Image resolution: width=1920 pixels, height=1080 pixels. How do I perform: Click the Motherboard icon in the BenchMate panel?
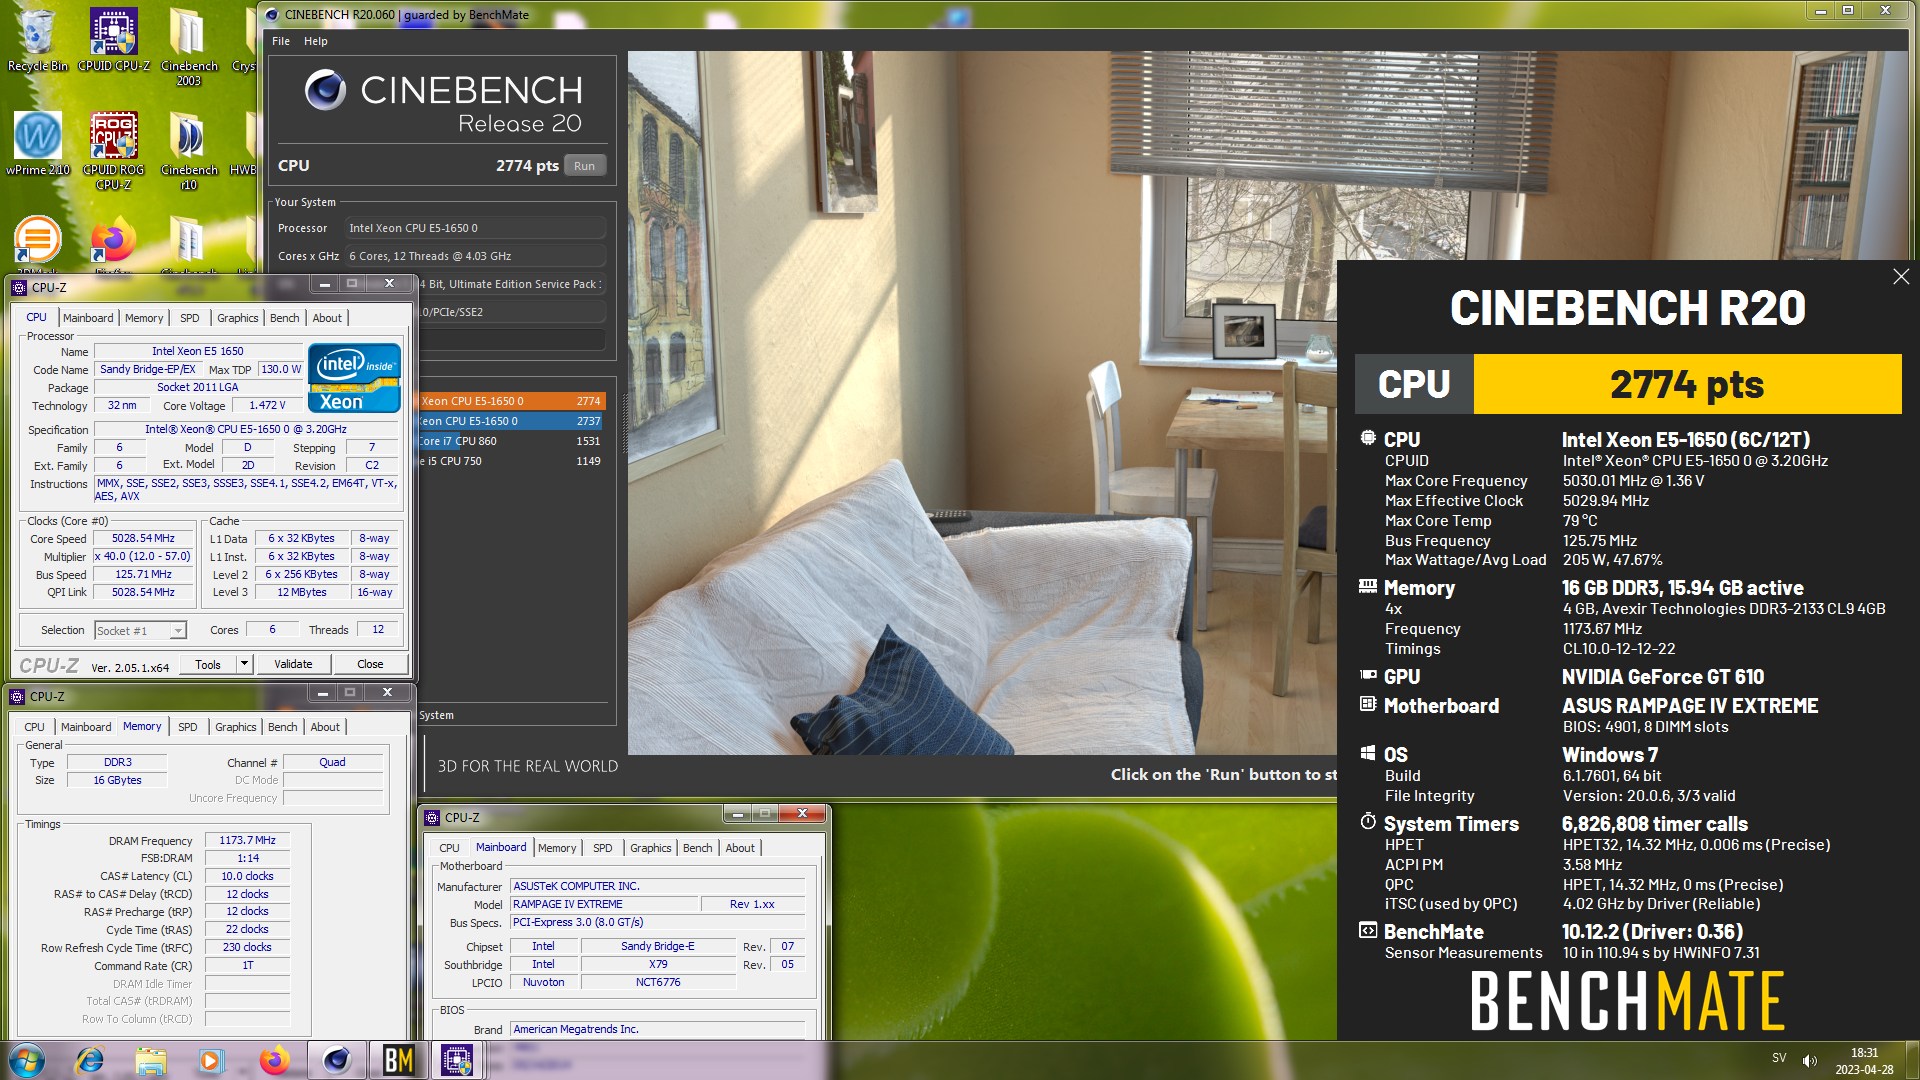coord(1368,704)
